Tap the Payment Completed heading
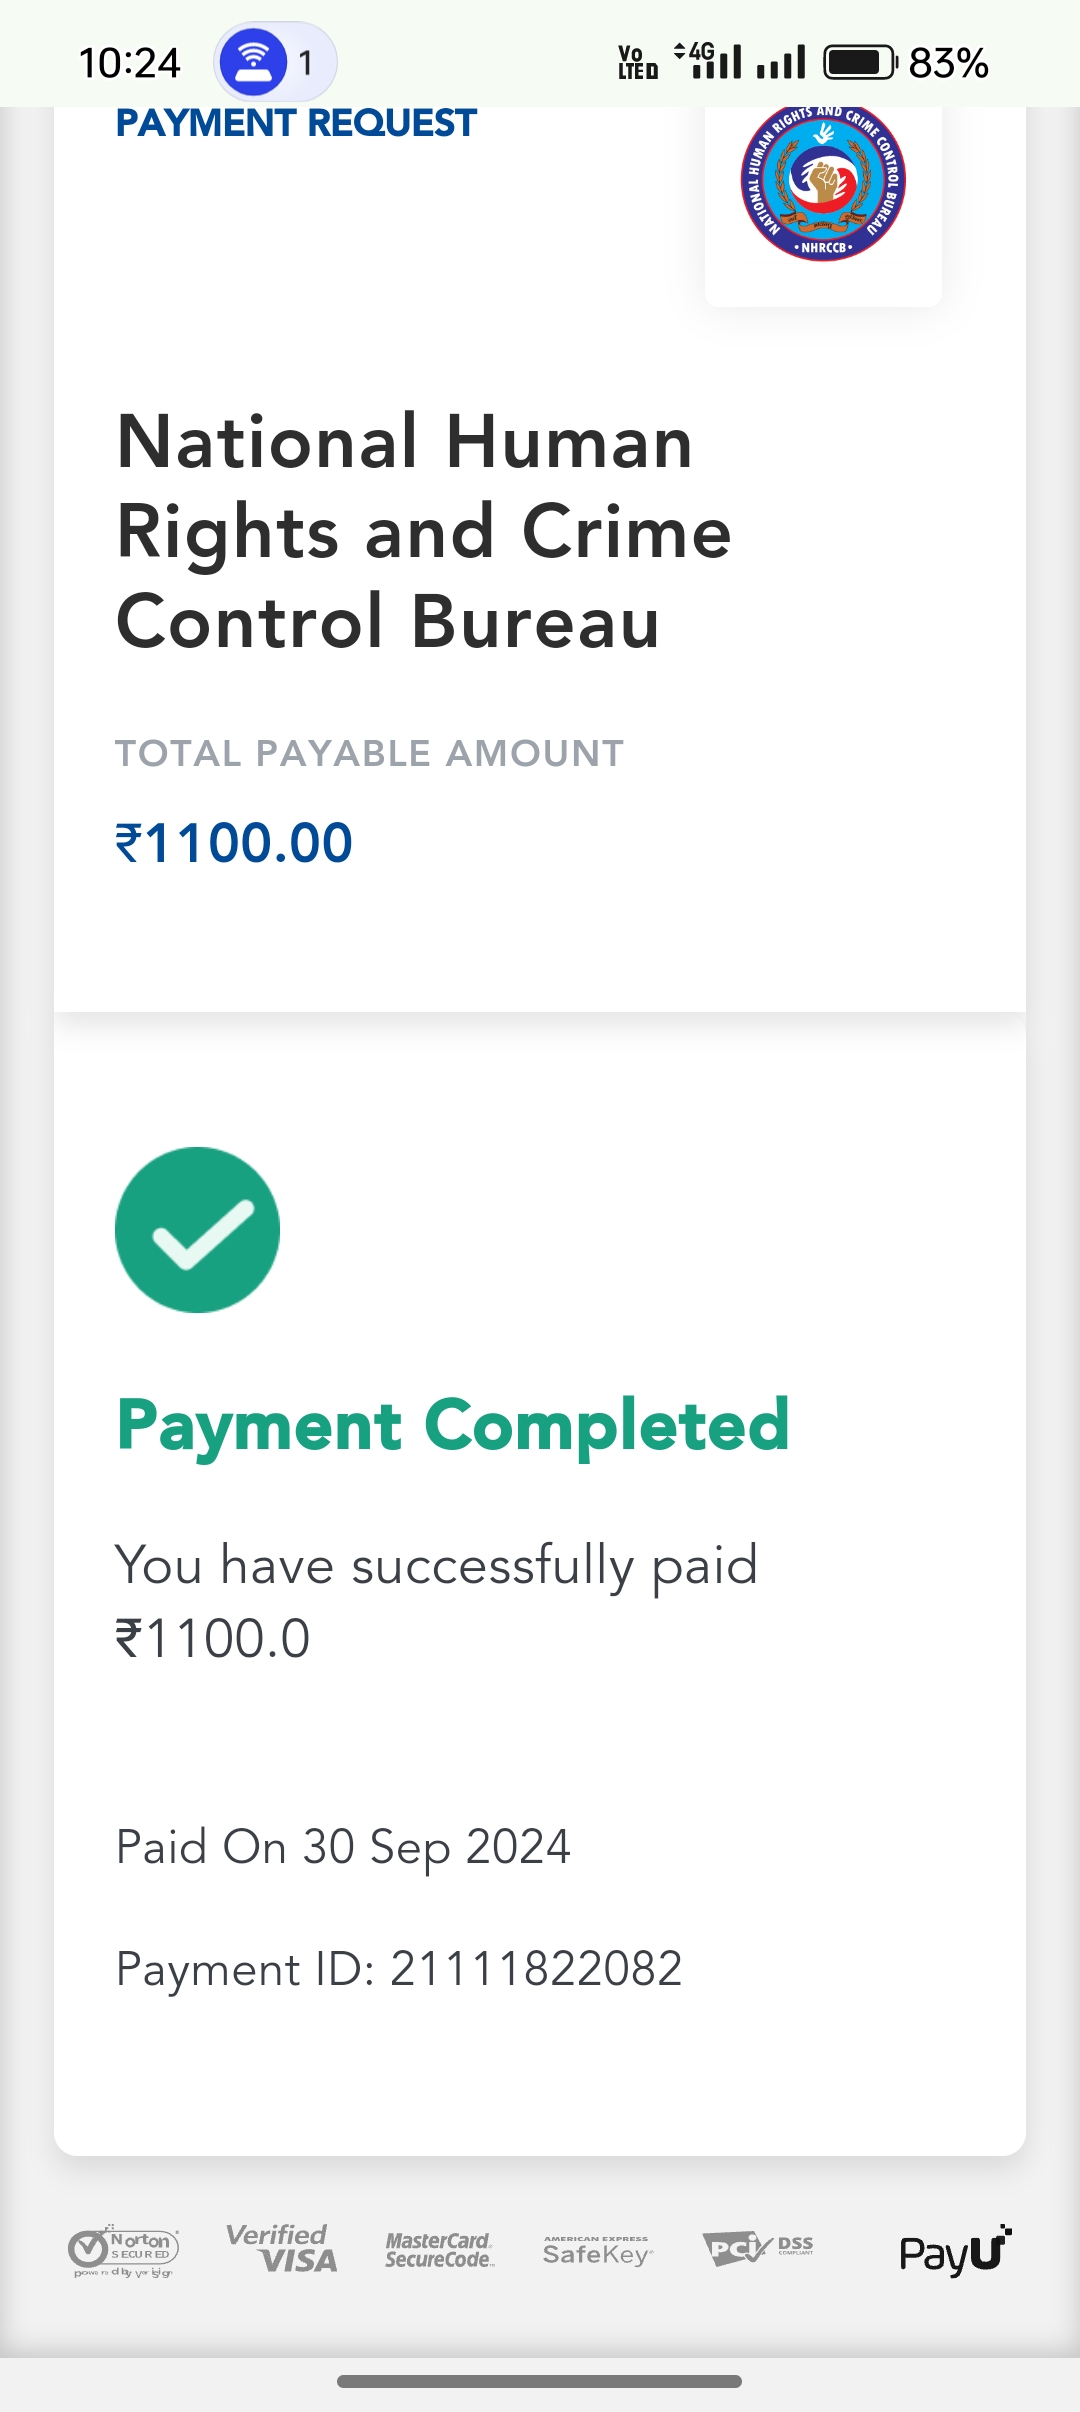 [453, 1425]
